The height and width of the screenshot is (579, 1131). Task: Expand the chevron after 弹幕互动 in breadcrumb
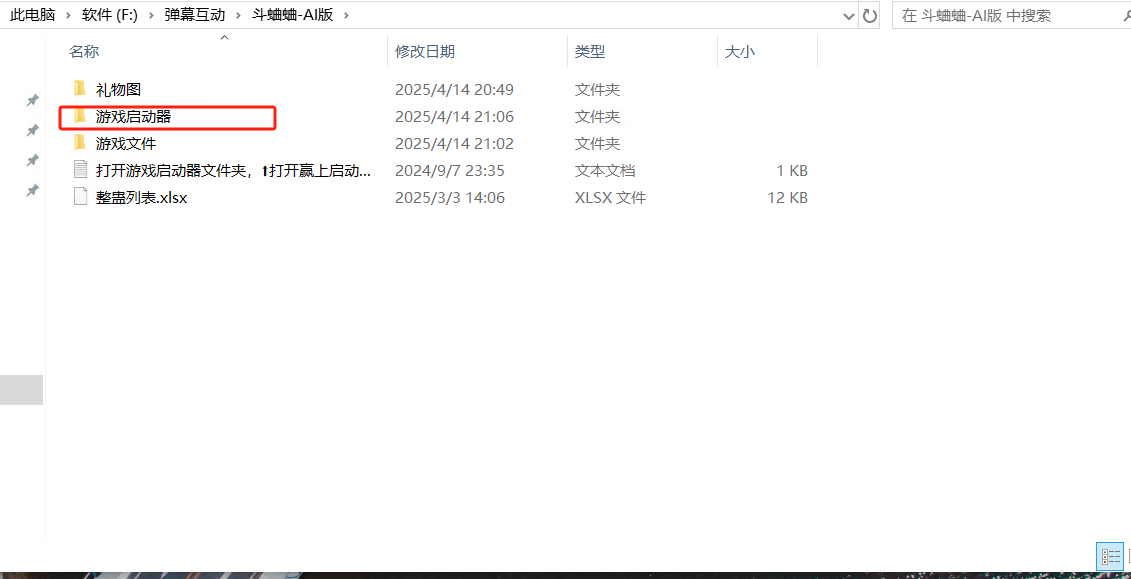239,16
